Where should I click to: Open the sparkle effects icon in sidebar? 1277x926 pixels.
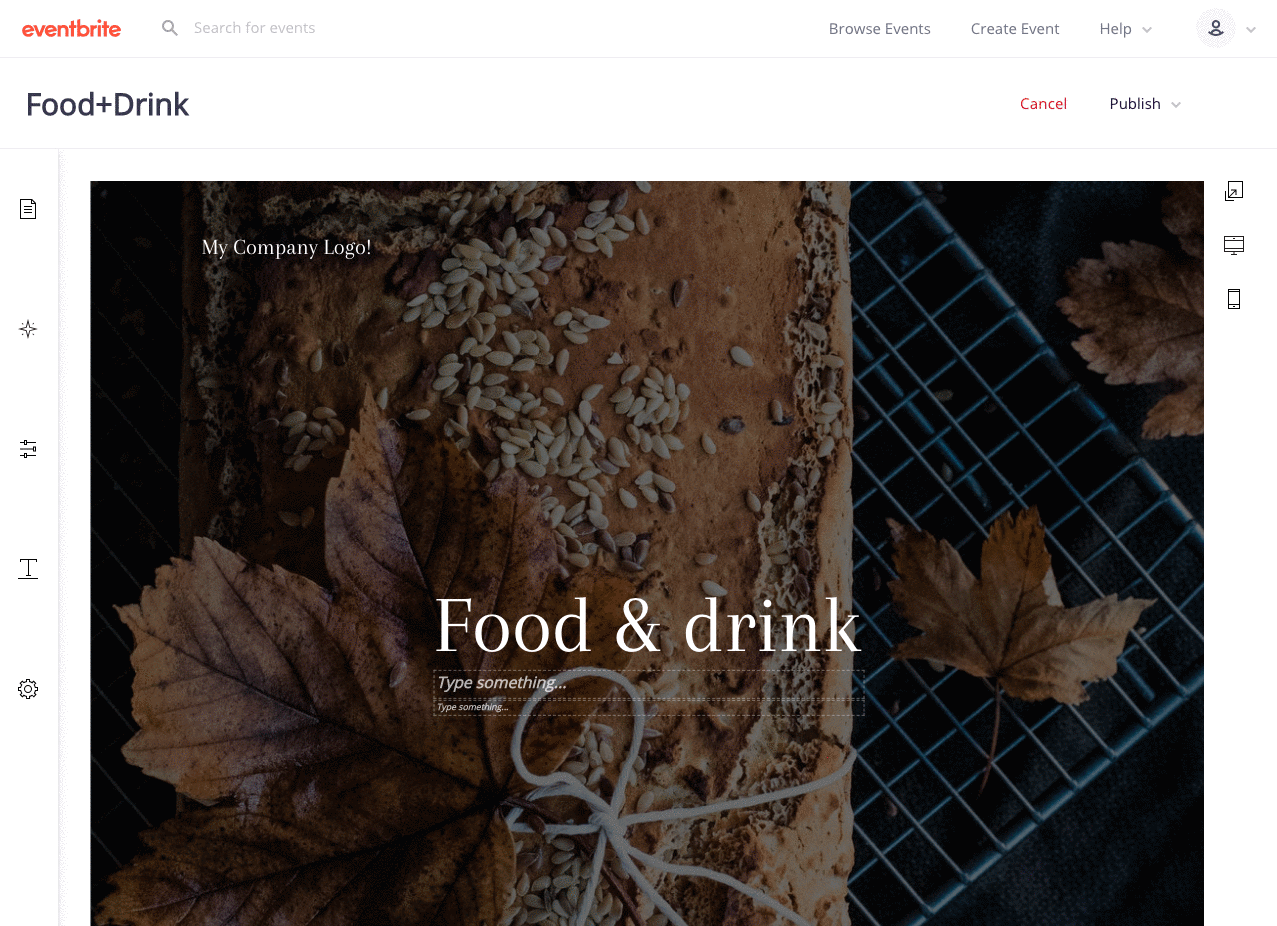click(28, 329)
